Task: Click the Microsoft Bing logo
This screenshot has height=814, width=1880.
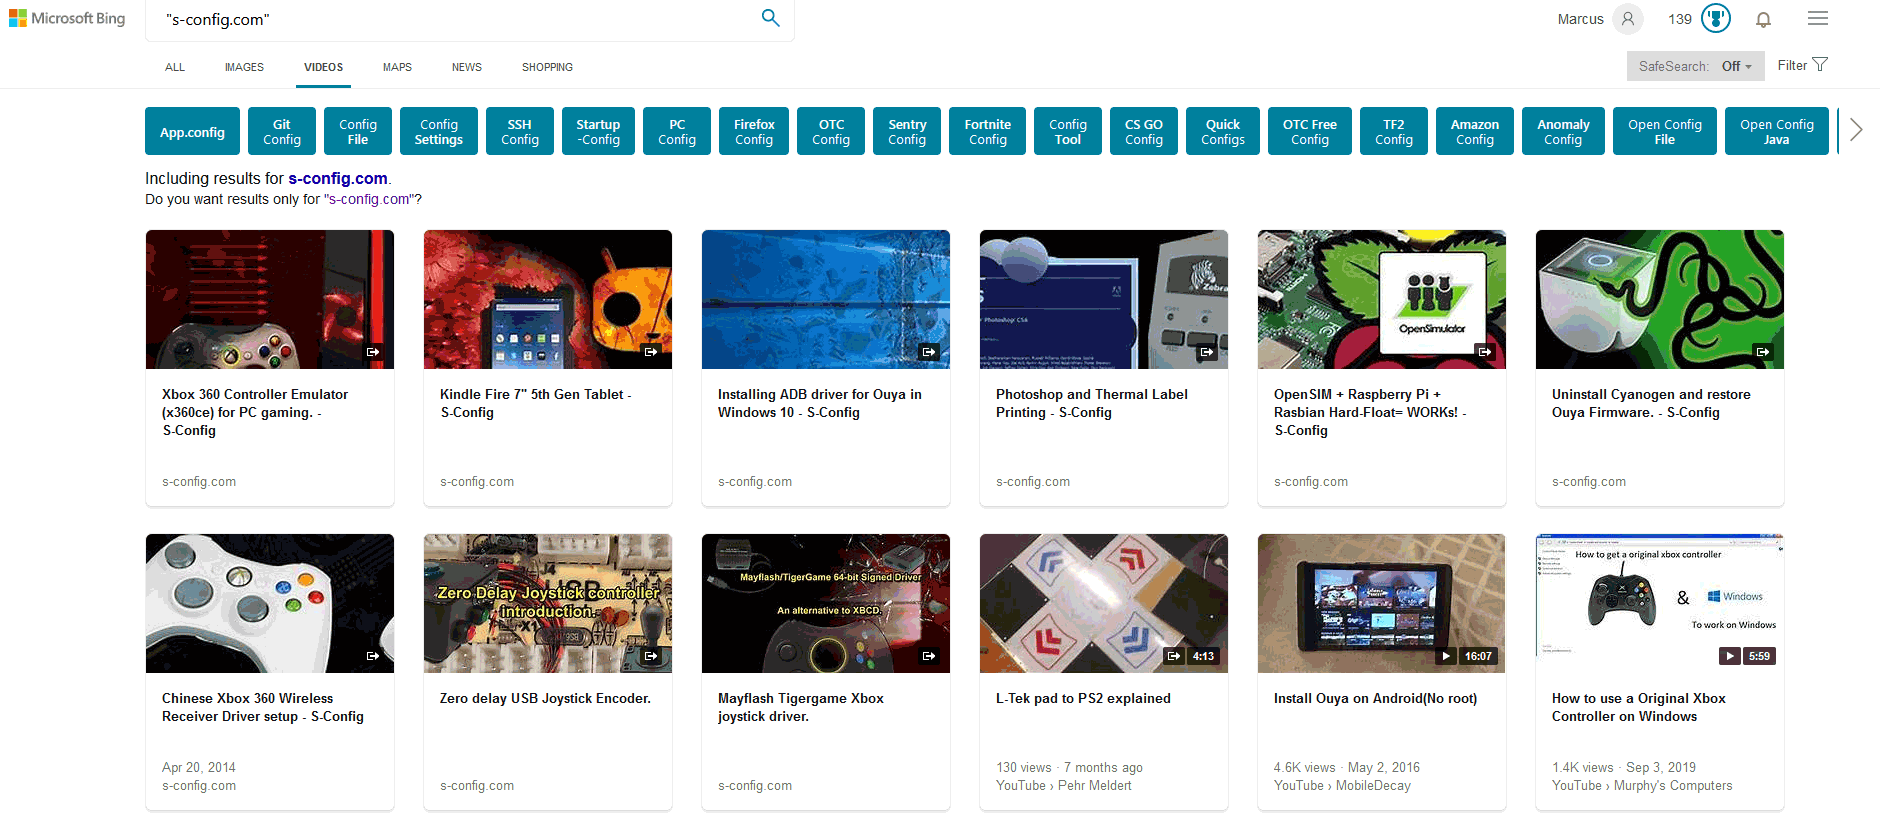Action: pyautogui.click(x=67, y=18)
